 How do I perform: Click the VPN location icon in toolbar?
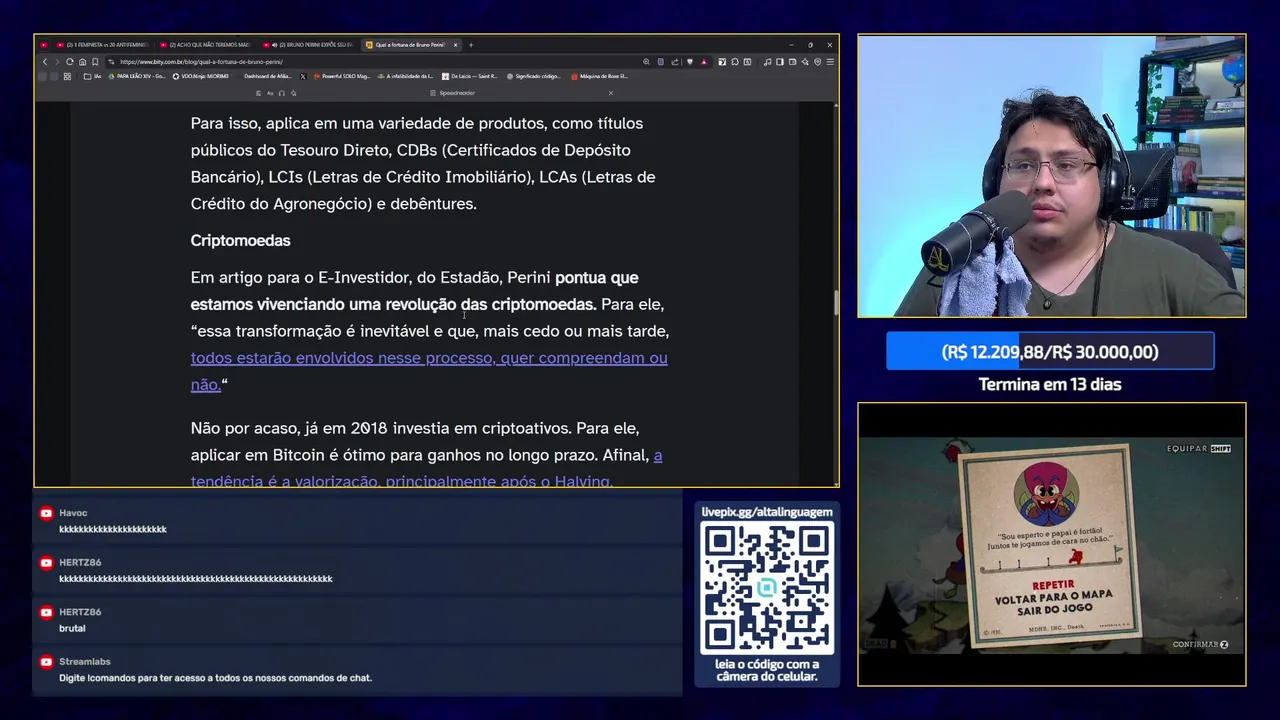click(x=817, y=62)
